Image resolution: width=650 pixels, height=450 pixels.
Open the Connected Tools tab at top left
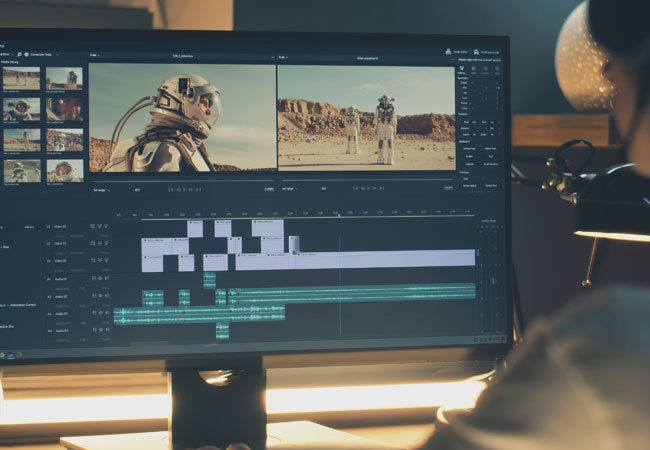pos(42,54)
